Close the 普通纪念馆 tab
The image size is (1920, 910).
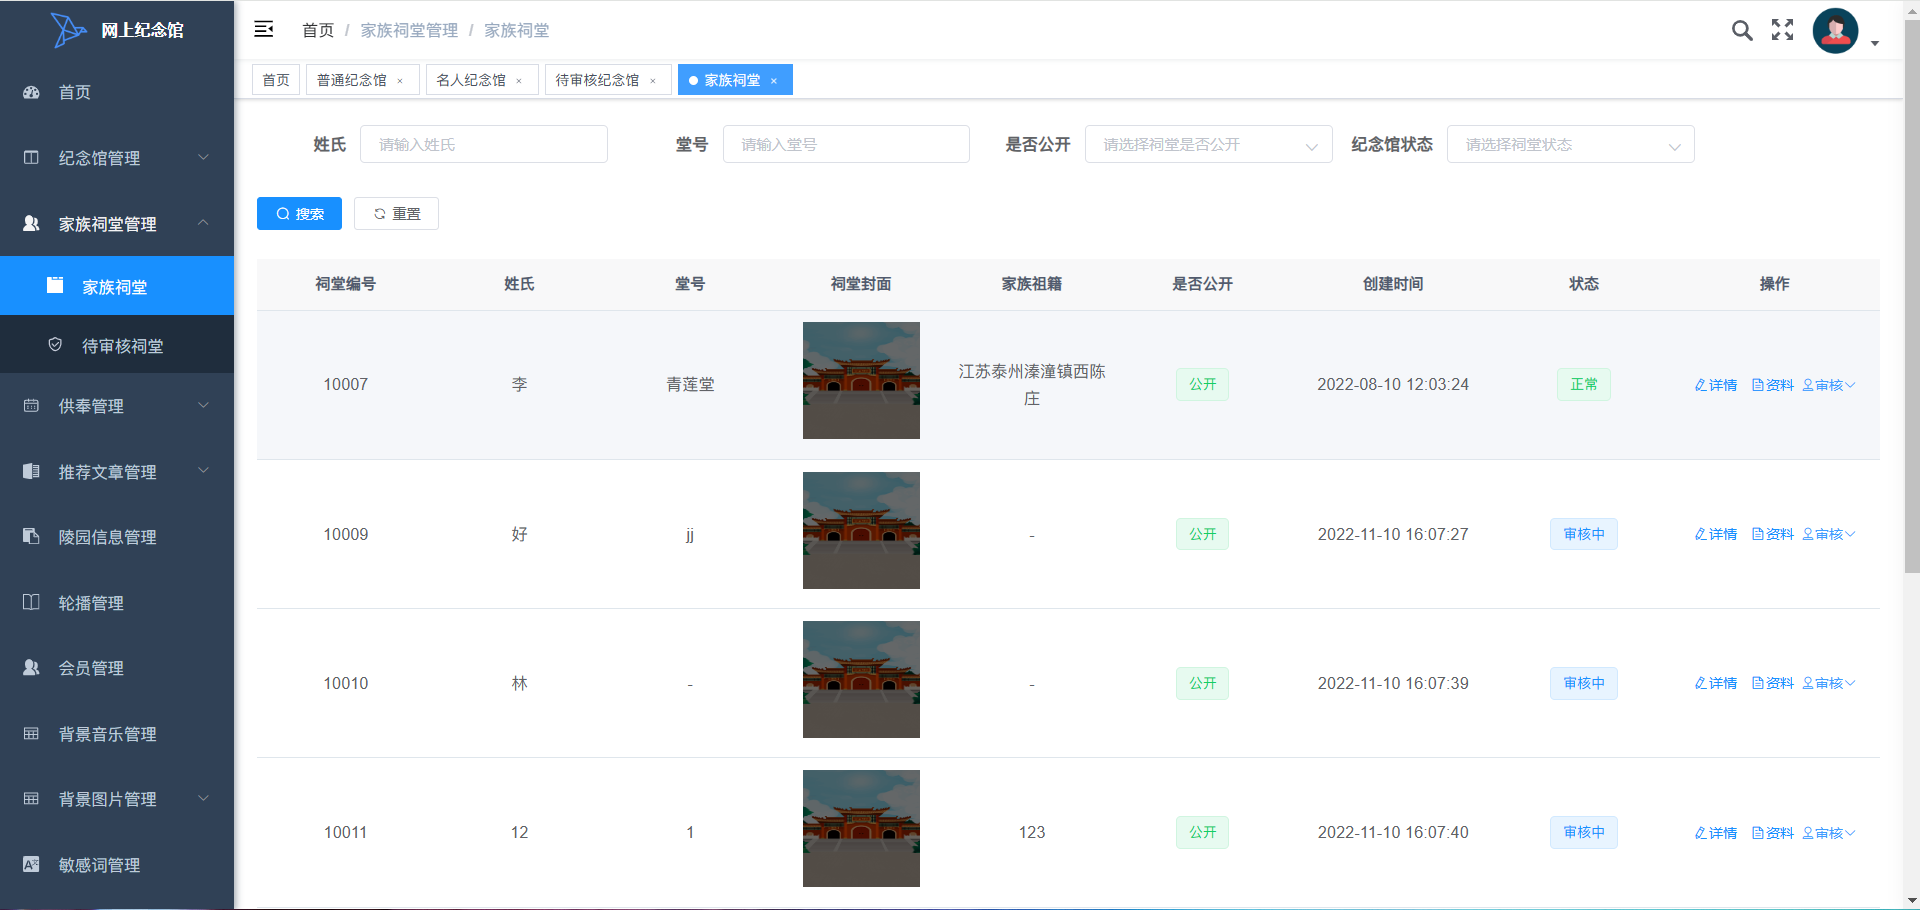click(400, 81)
